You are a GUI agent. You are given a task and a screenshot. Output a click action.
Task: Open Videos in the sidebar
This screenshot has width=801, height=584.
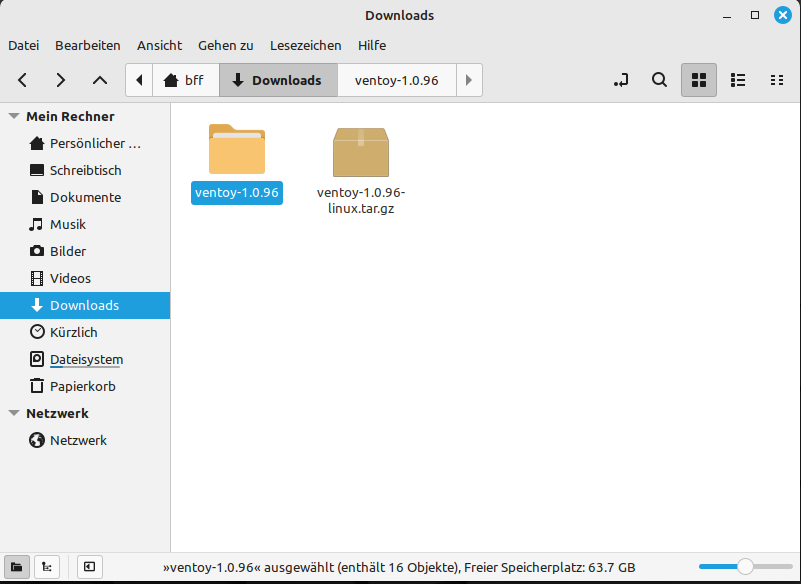(85, 278)
